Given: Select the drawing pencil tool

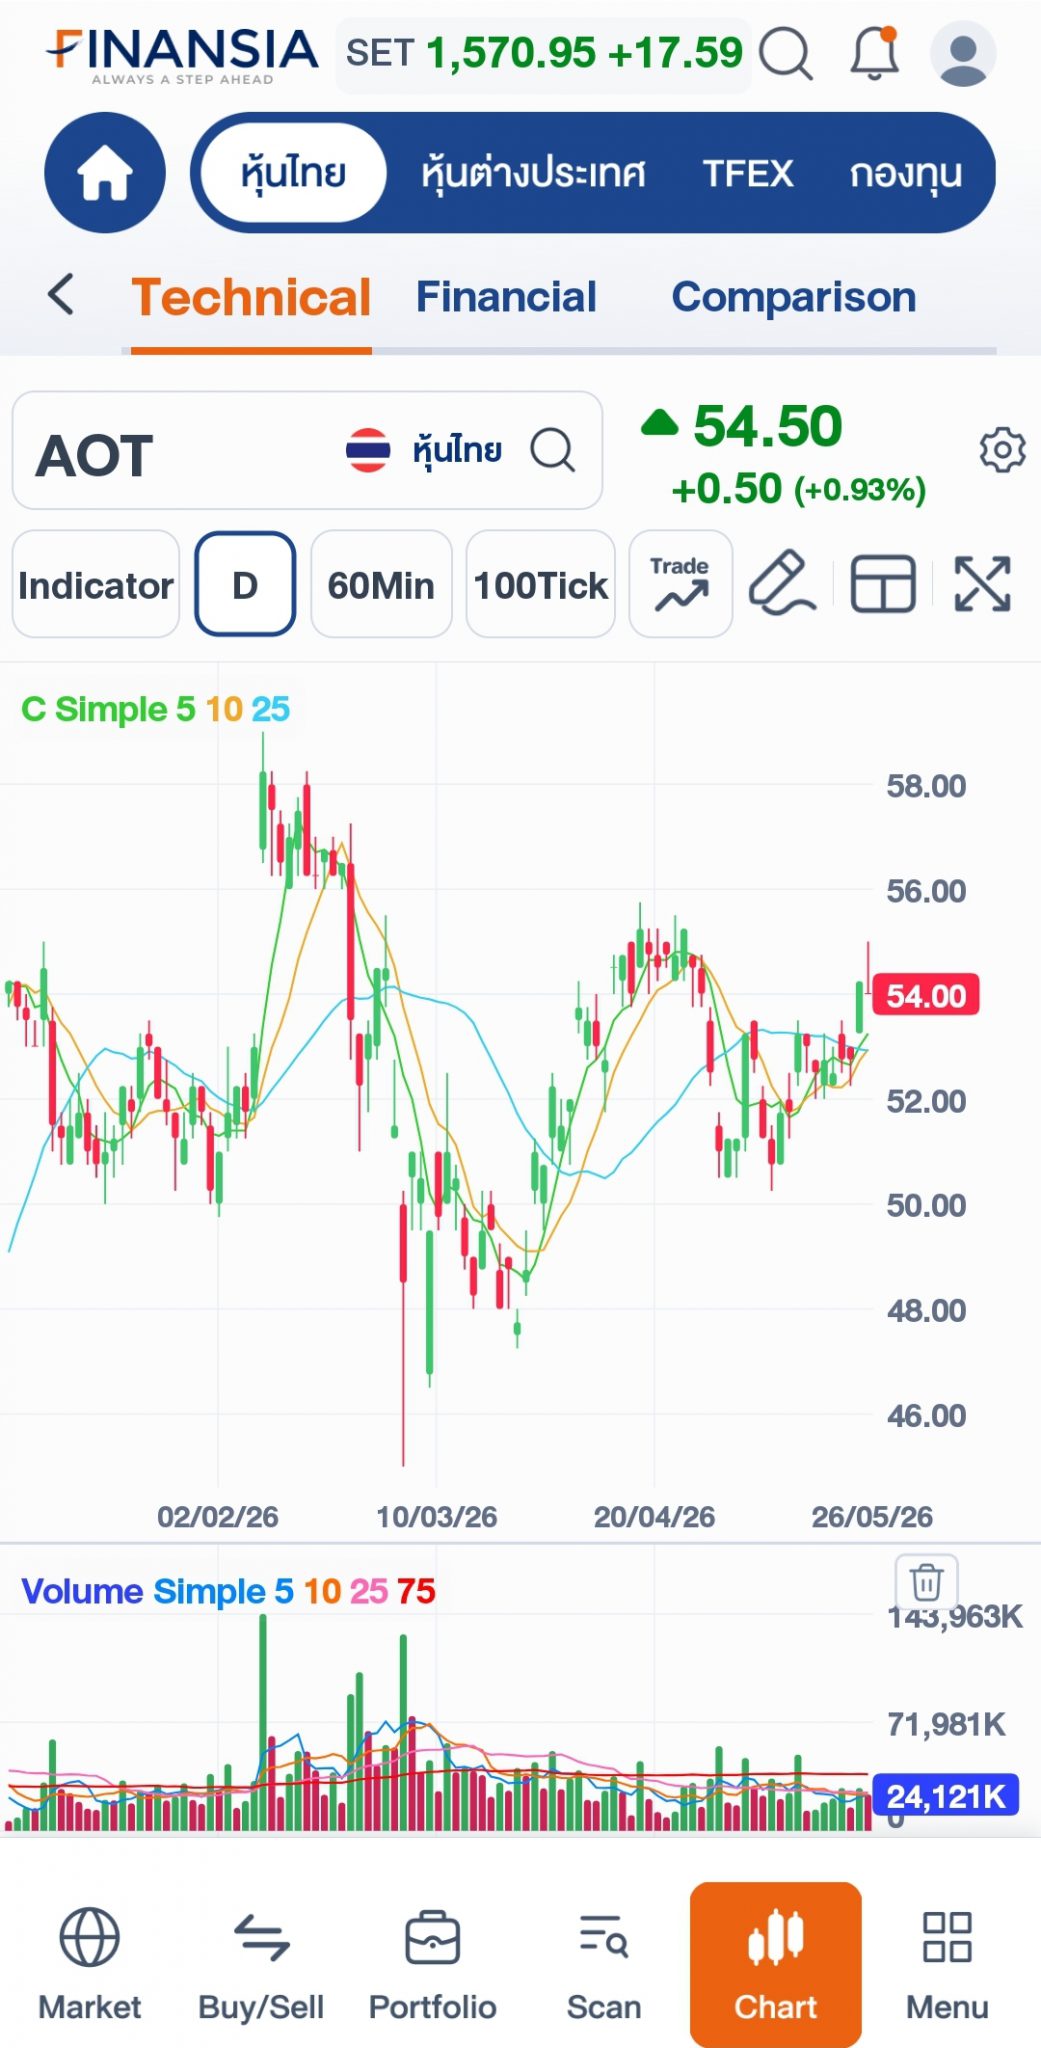Looking at the screenshot, I should (782, 582).
